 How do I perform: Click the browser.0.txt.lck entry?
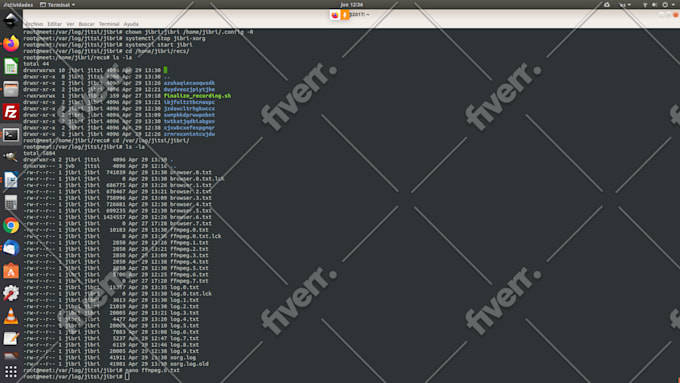[x=197, y=179]
